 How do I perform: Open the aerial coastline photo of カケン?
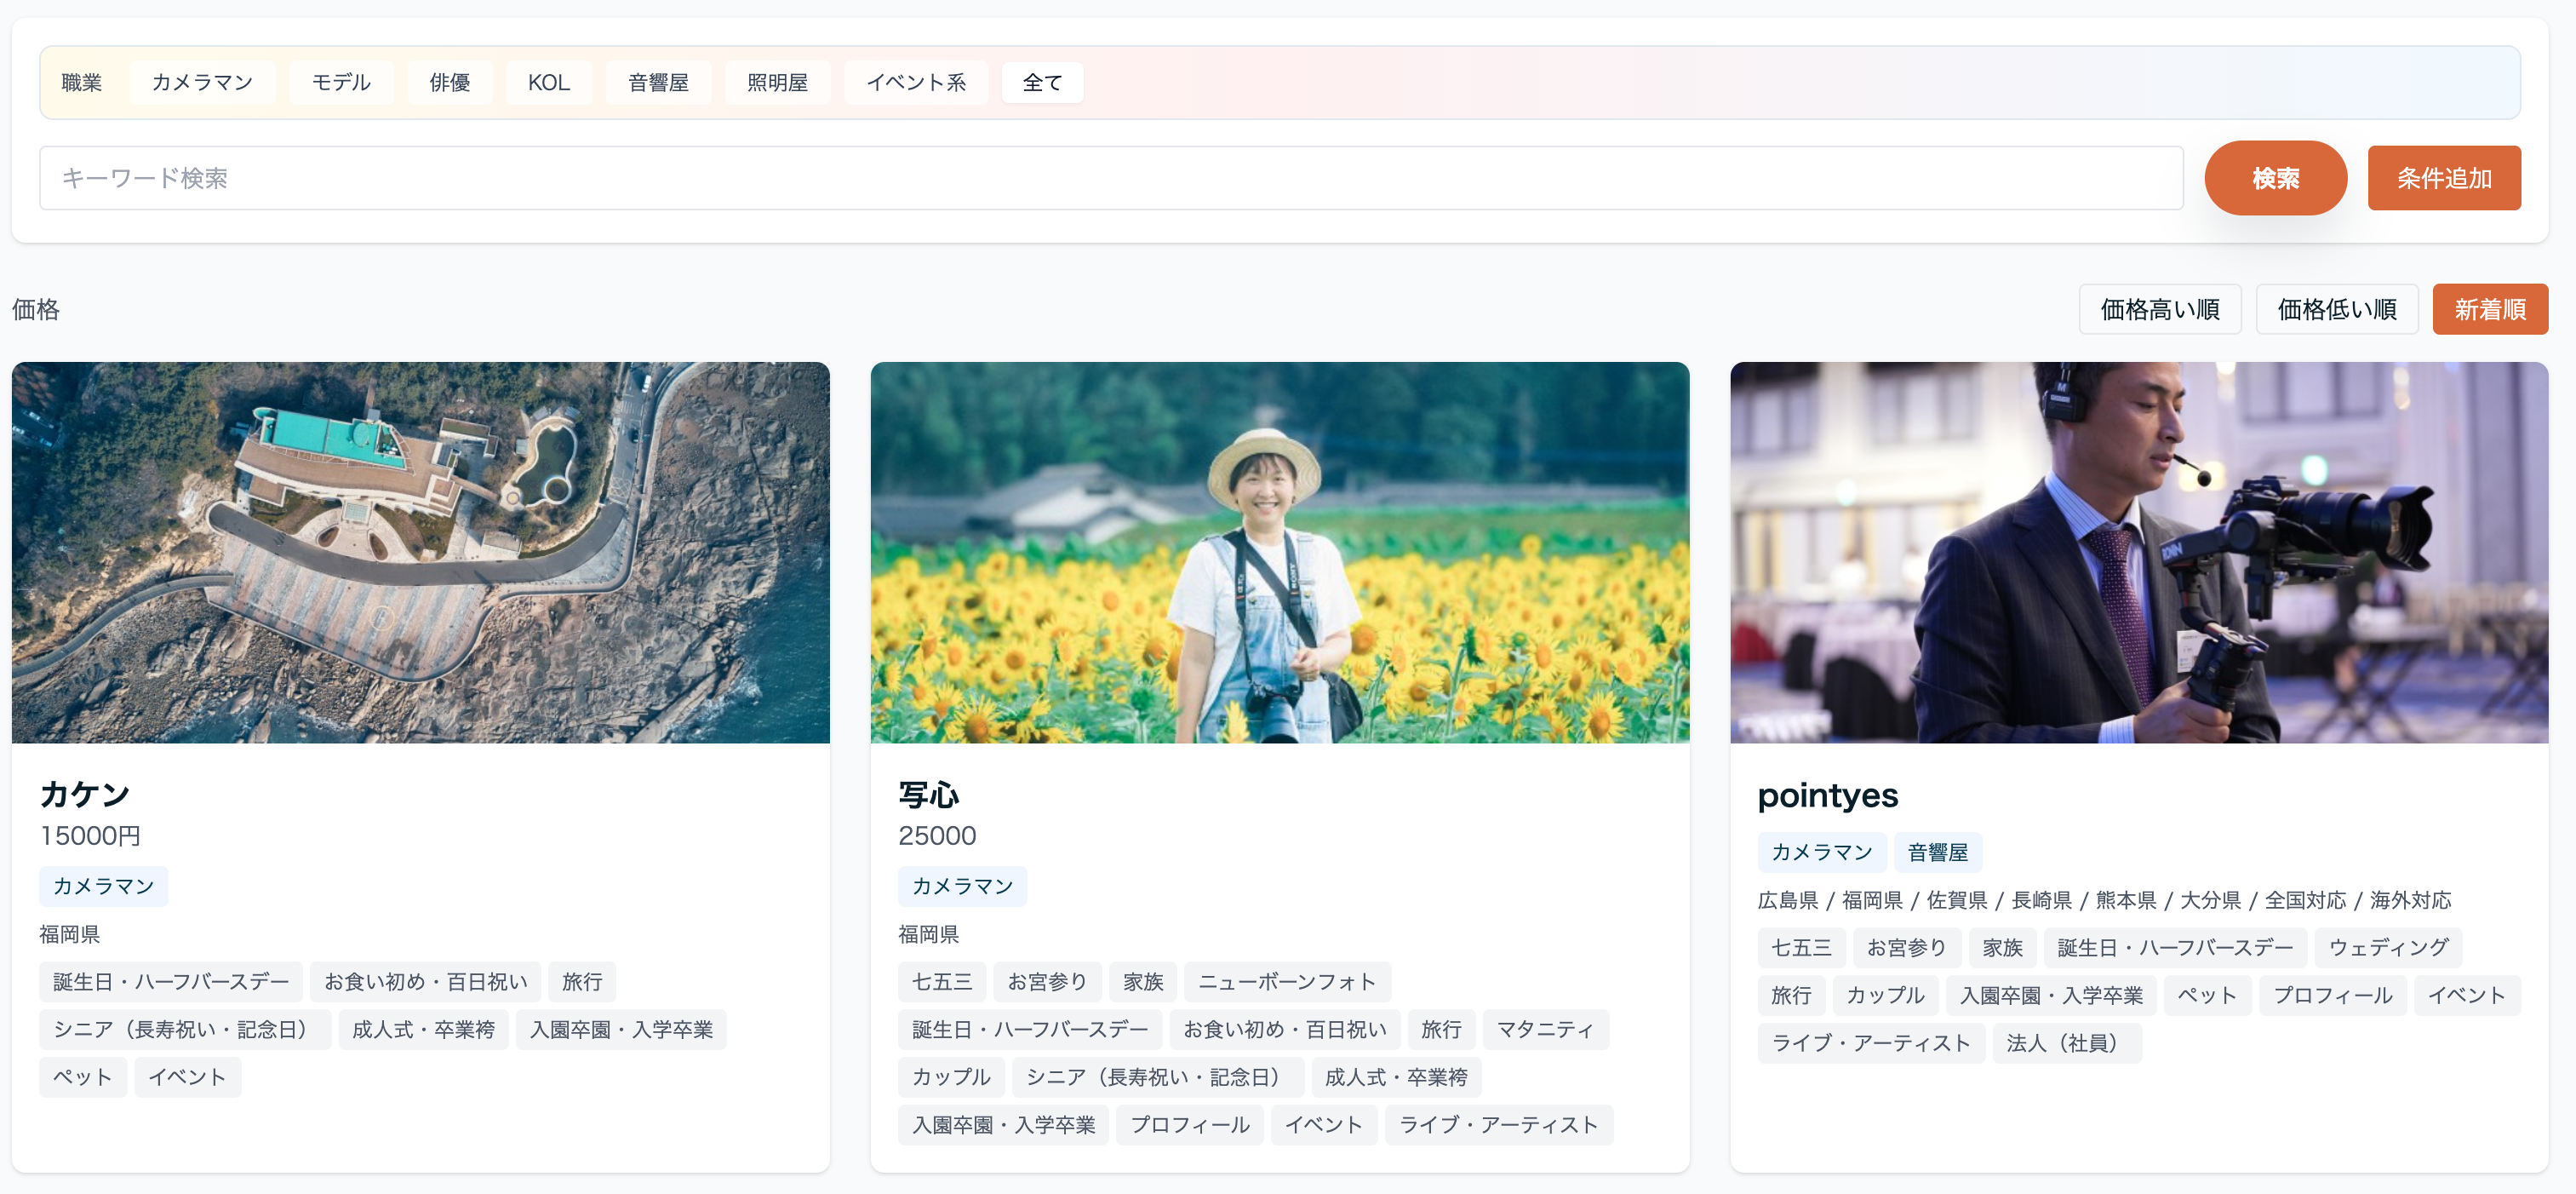(420, 552)
